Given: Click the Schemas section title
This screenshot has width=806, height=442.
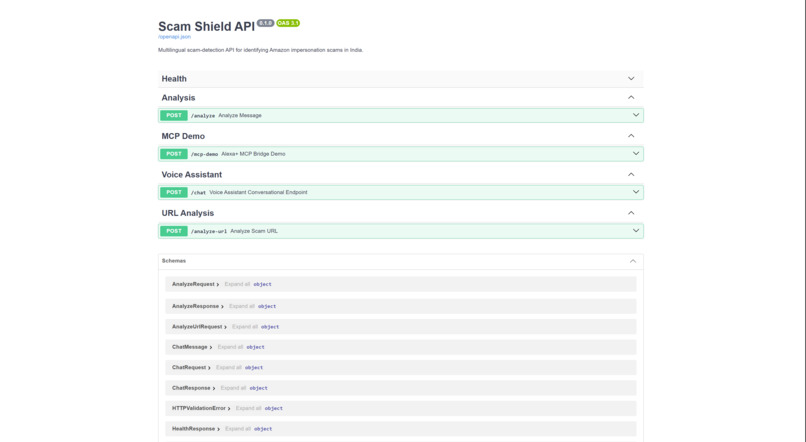Looking at the screenshot, I should 174,261.
